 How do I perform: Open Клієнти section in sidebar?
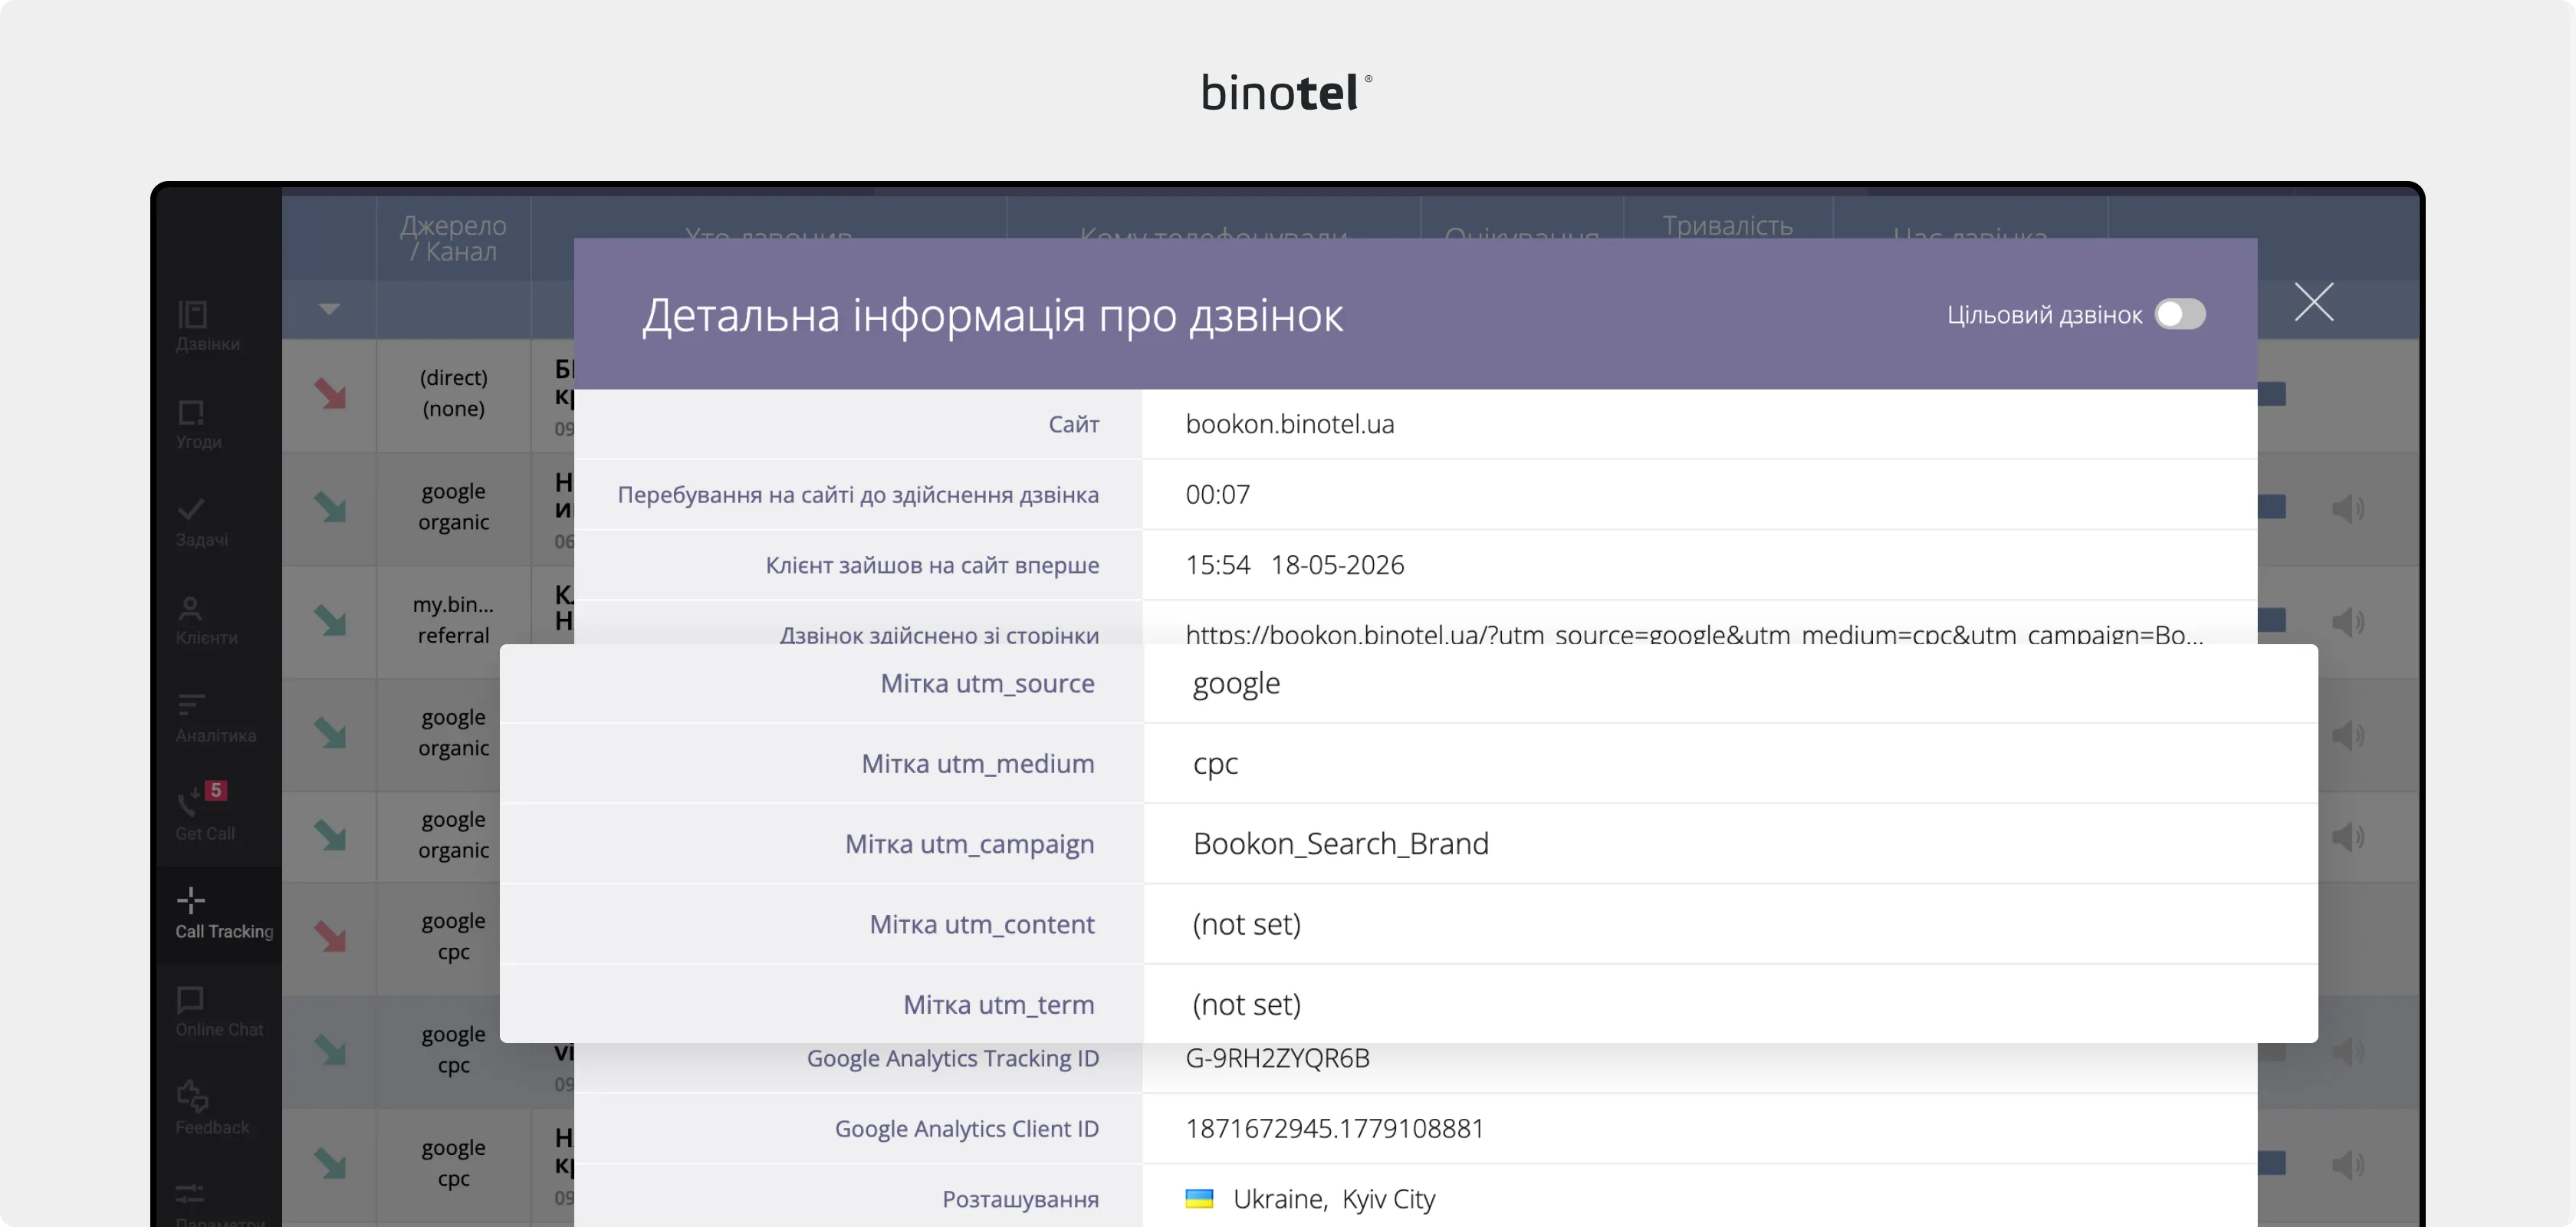point(207,620)
